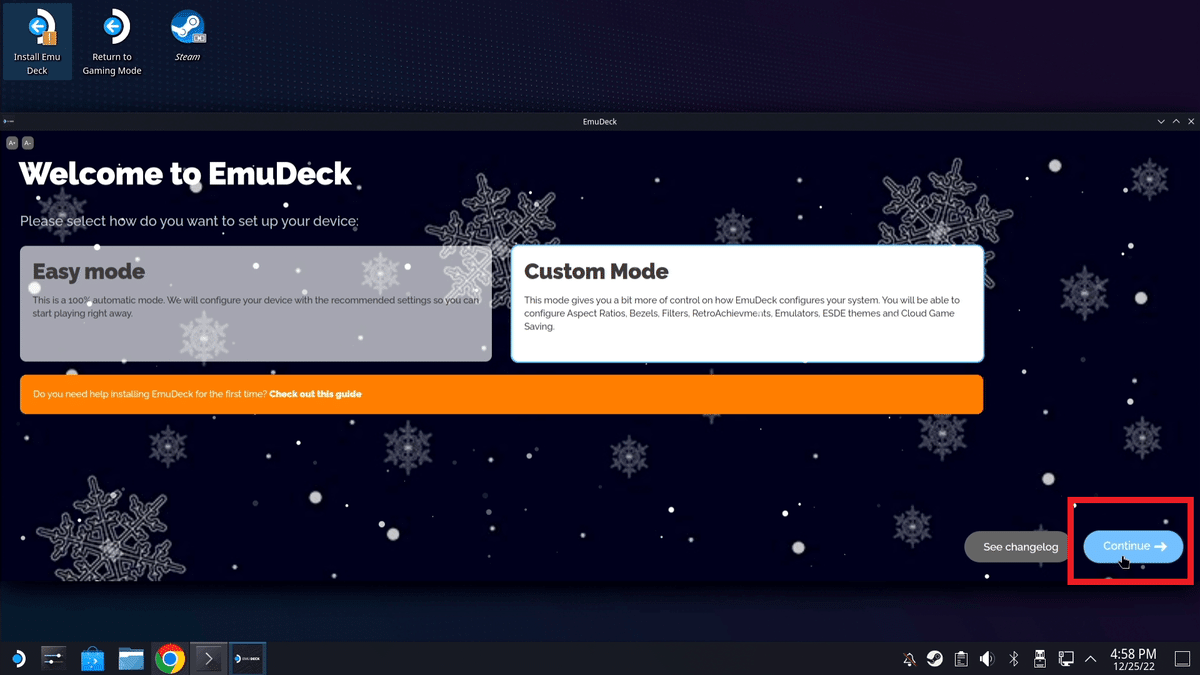Open notifications bell in system tray
The width and height of the screenshot is (1200, 675).
909,659
